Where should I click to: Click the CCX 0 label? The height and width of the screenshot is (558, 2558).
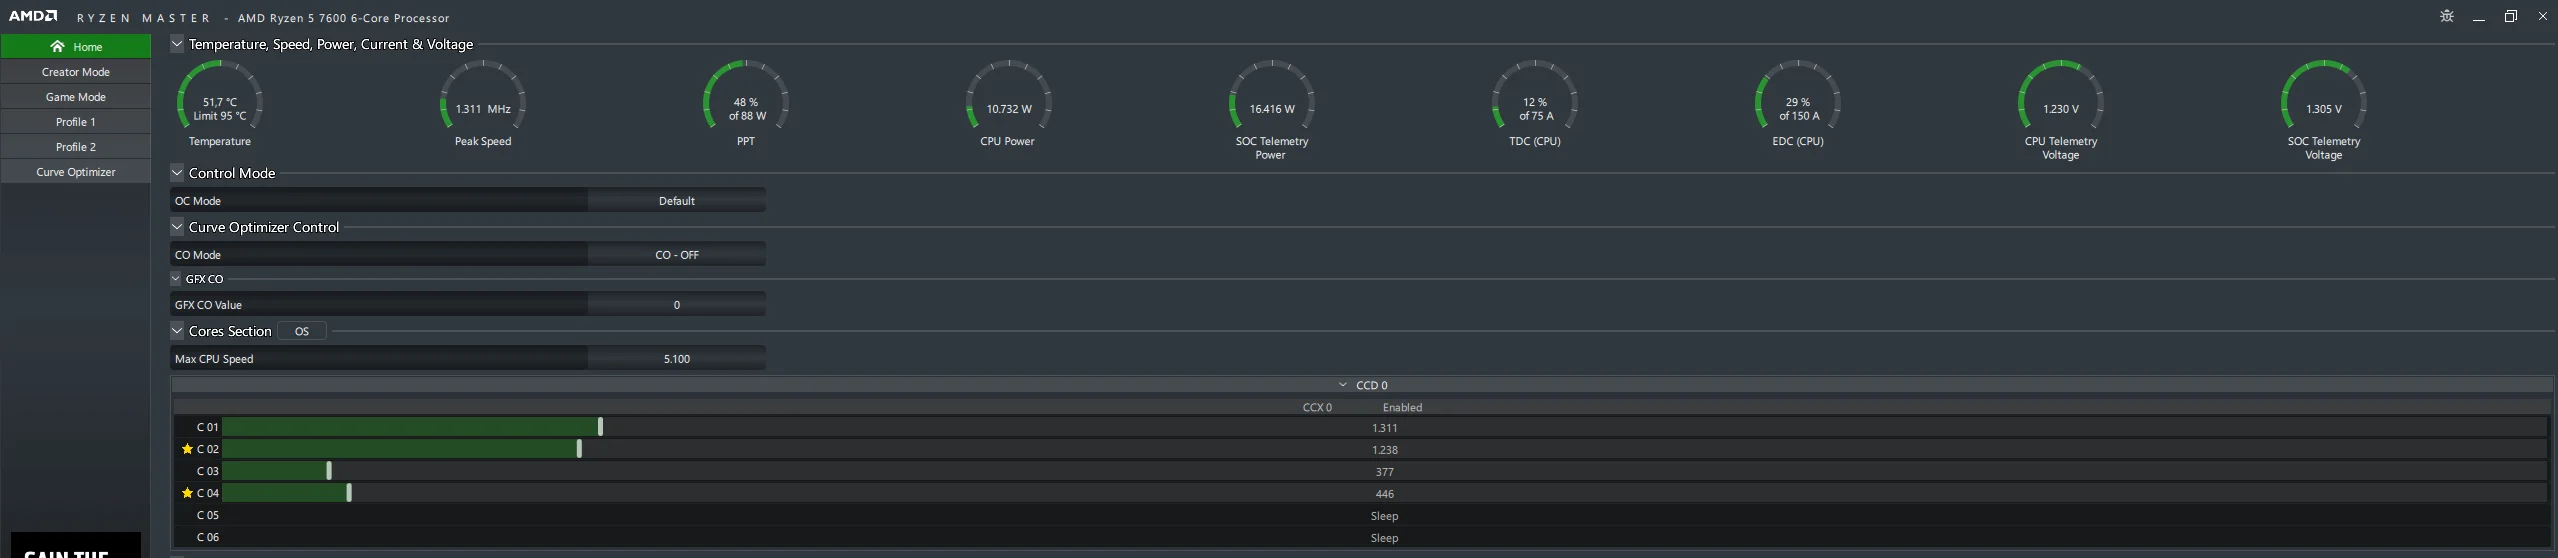pyautogui.click(x=1317, y=407)
